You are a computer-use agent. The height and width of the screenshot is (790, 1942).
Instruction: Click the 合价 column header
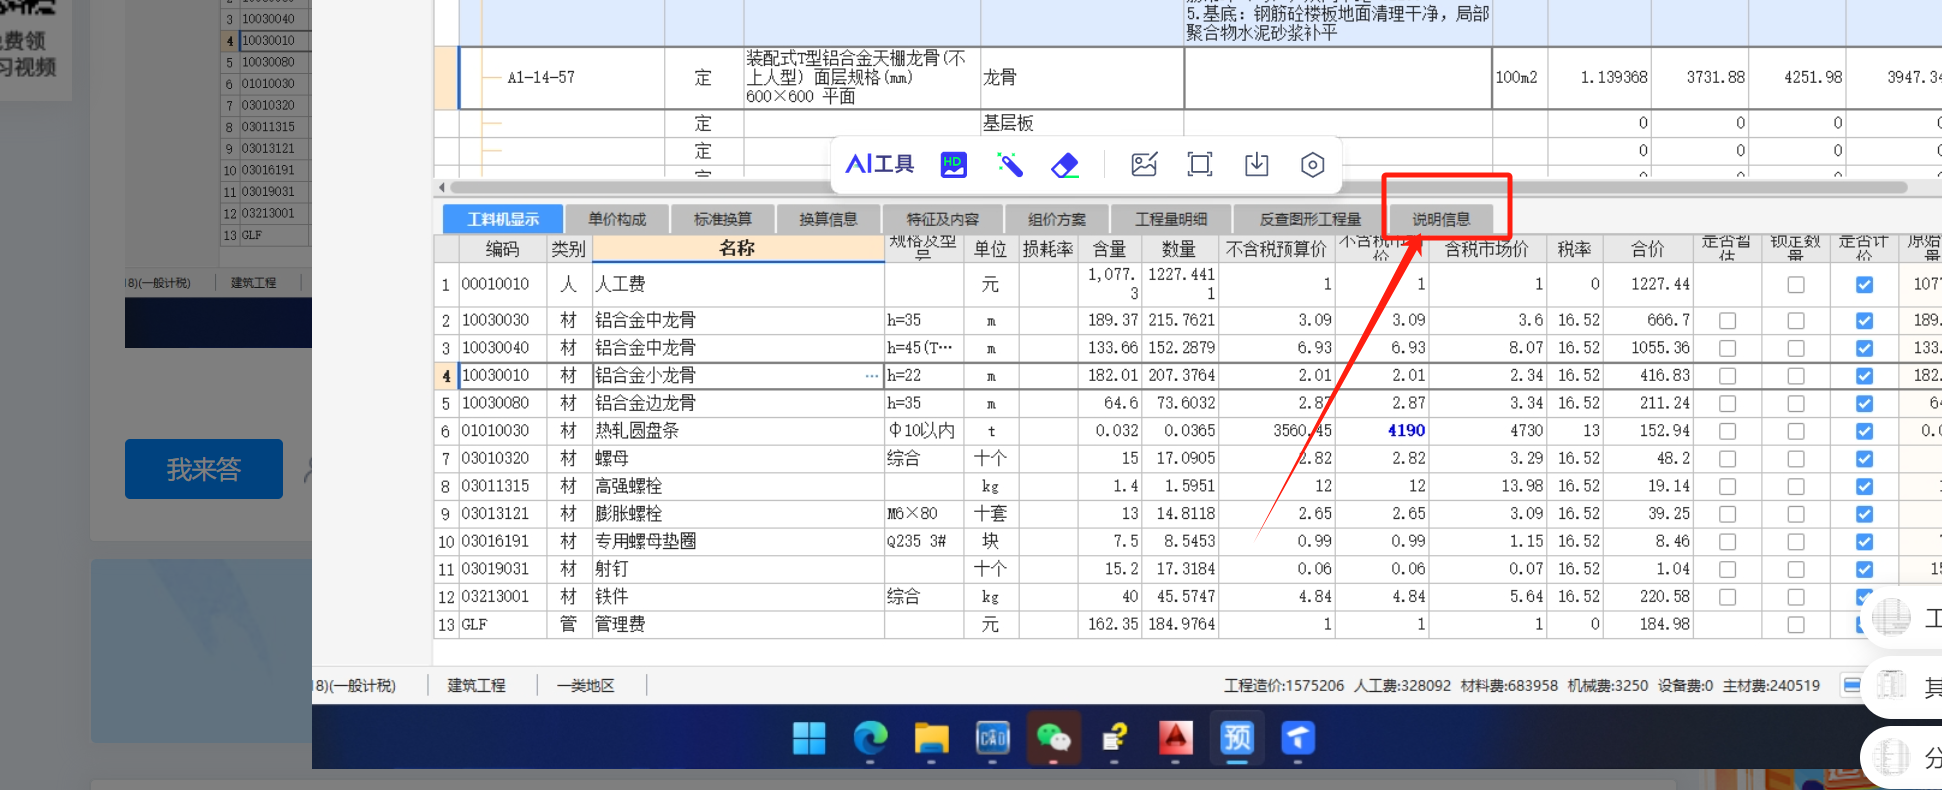1647,249
